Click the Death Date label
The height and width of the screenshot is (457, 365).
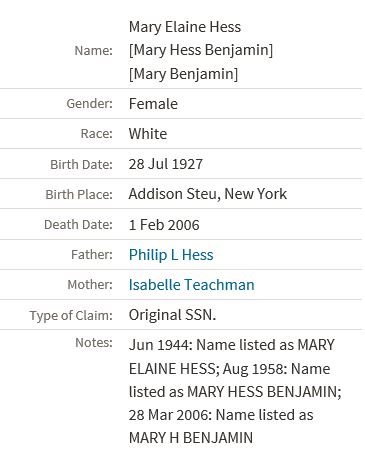point(78,225)
